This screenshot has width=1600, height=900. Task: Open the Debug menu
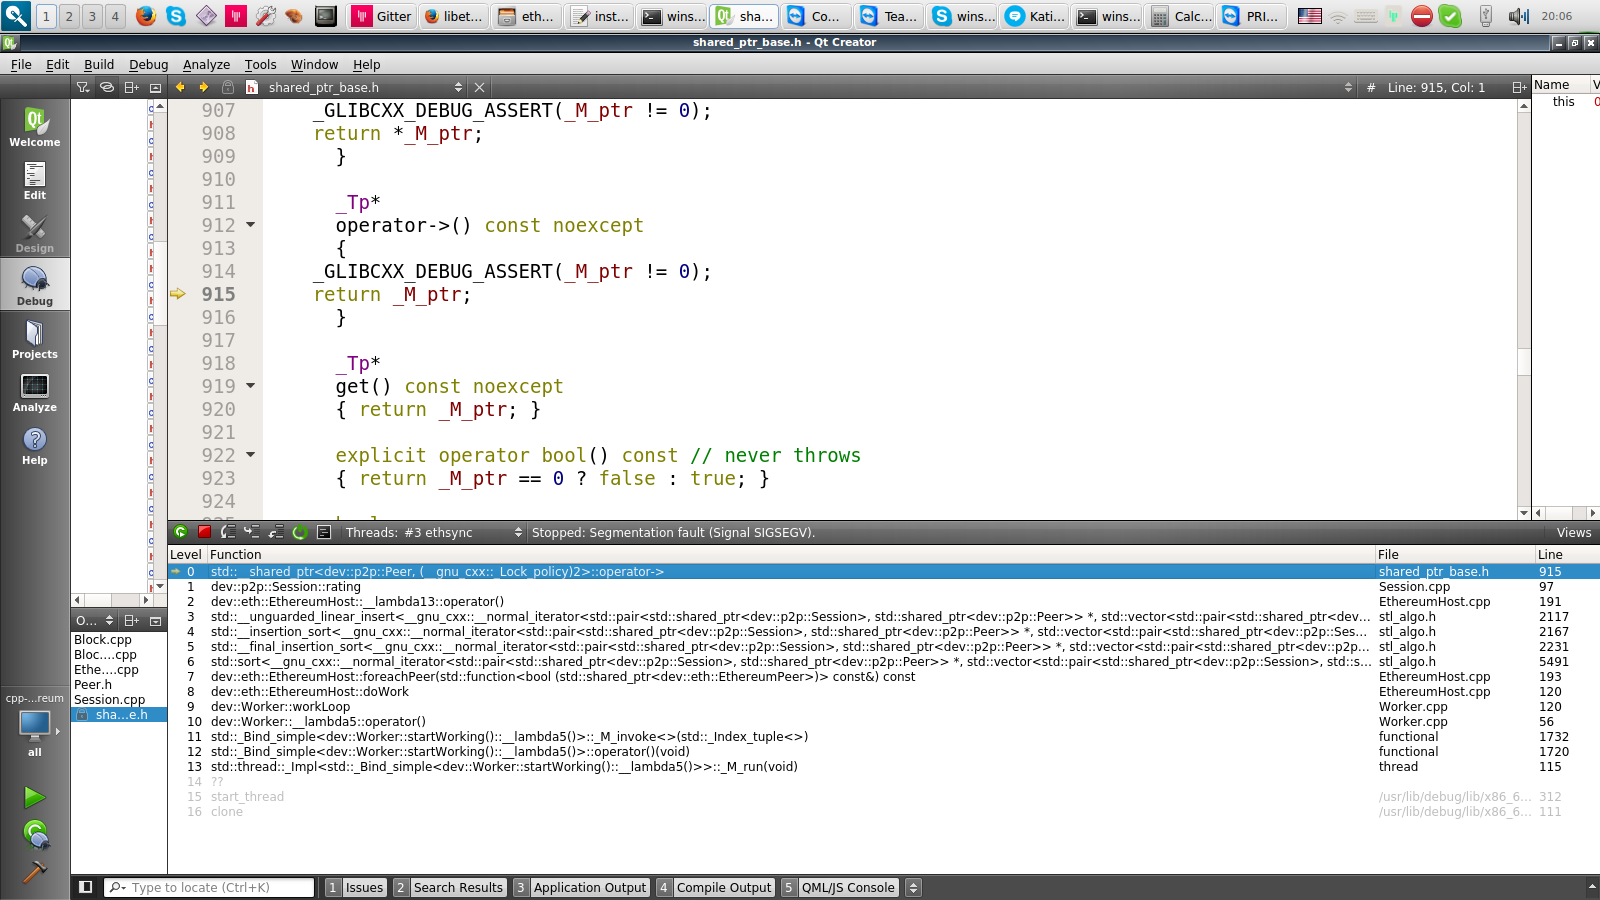148,64
